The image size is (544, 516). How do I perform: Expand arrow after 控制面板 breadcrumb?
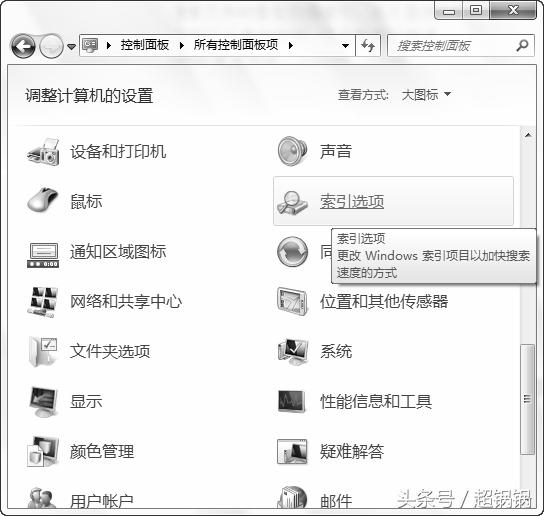[x=181, y=45]
